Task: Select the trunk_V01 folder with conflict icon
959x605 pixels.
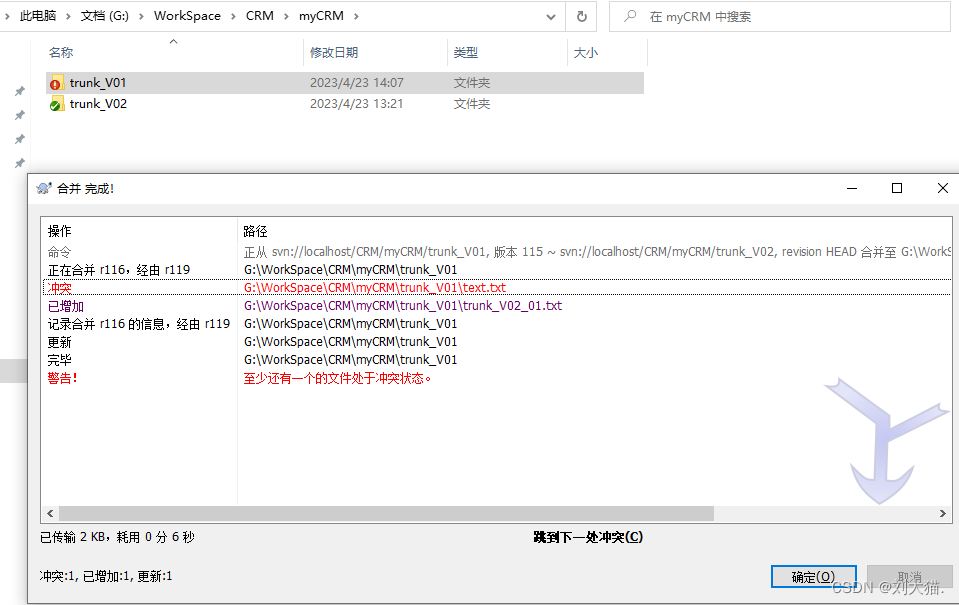Action: point(344,83)
